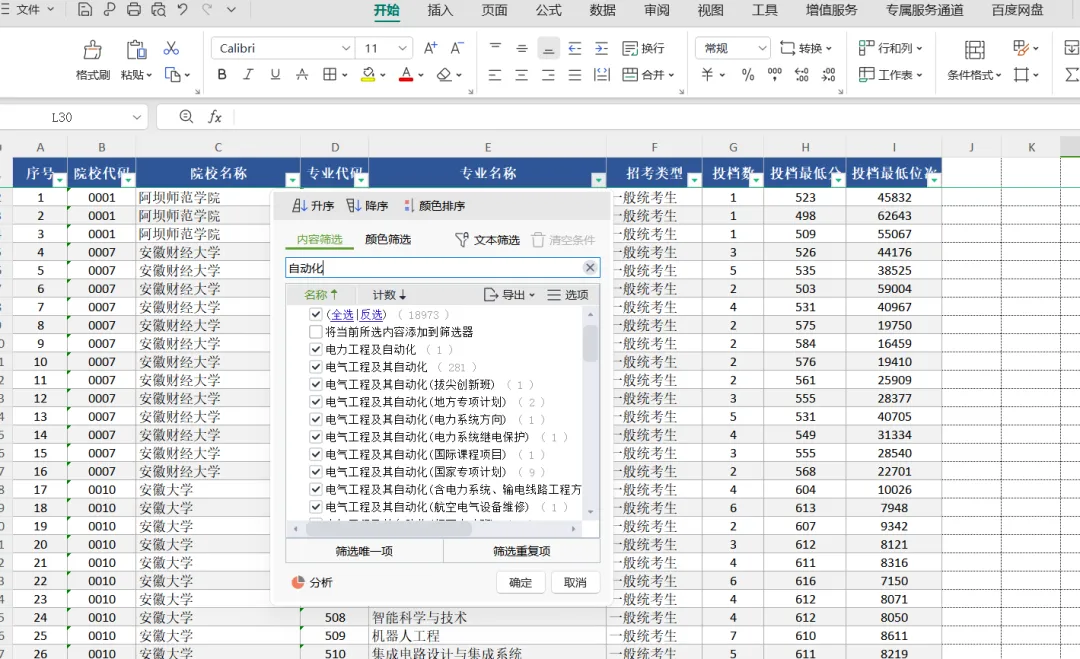
Task: Click the Print icon in quick toolbar
Action: (134, 10)
